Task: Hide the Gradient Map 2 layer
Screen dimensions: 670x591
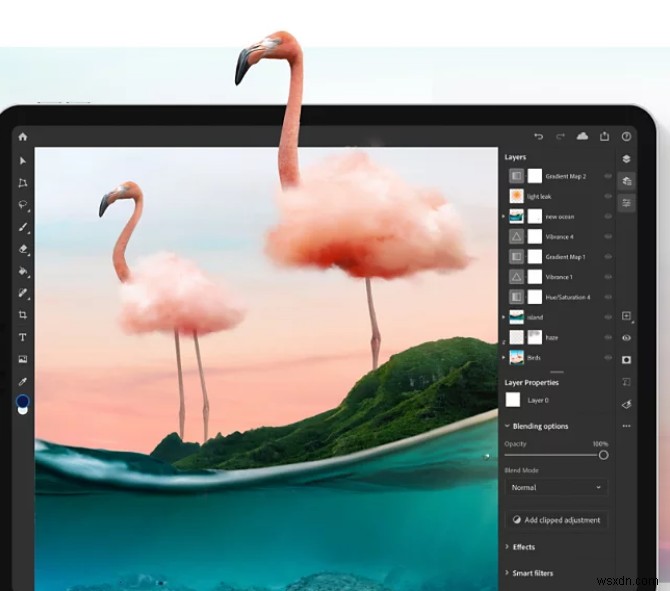Action: click(608, 176)
